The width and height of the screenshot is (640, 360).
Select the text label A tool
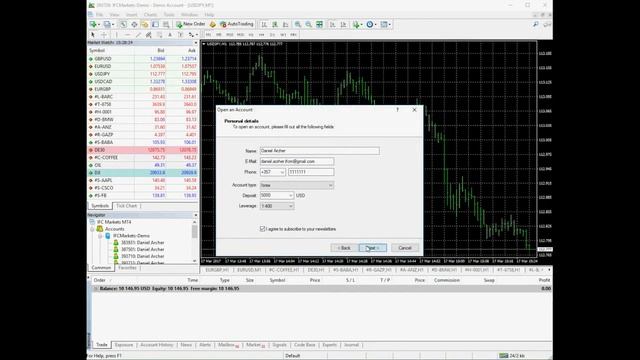tap(170, 35)
